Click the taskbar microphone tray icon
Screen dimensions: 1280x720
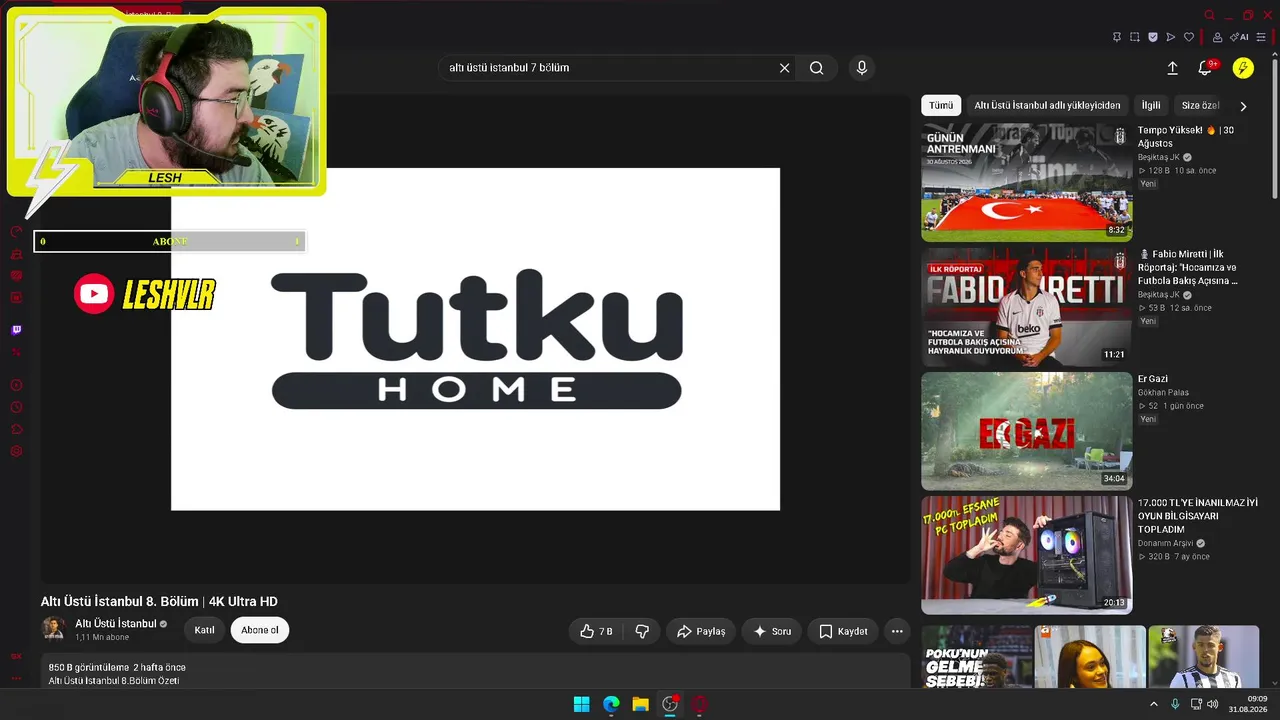[1175, 704]
